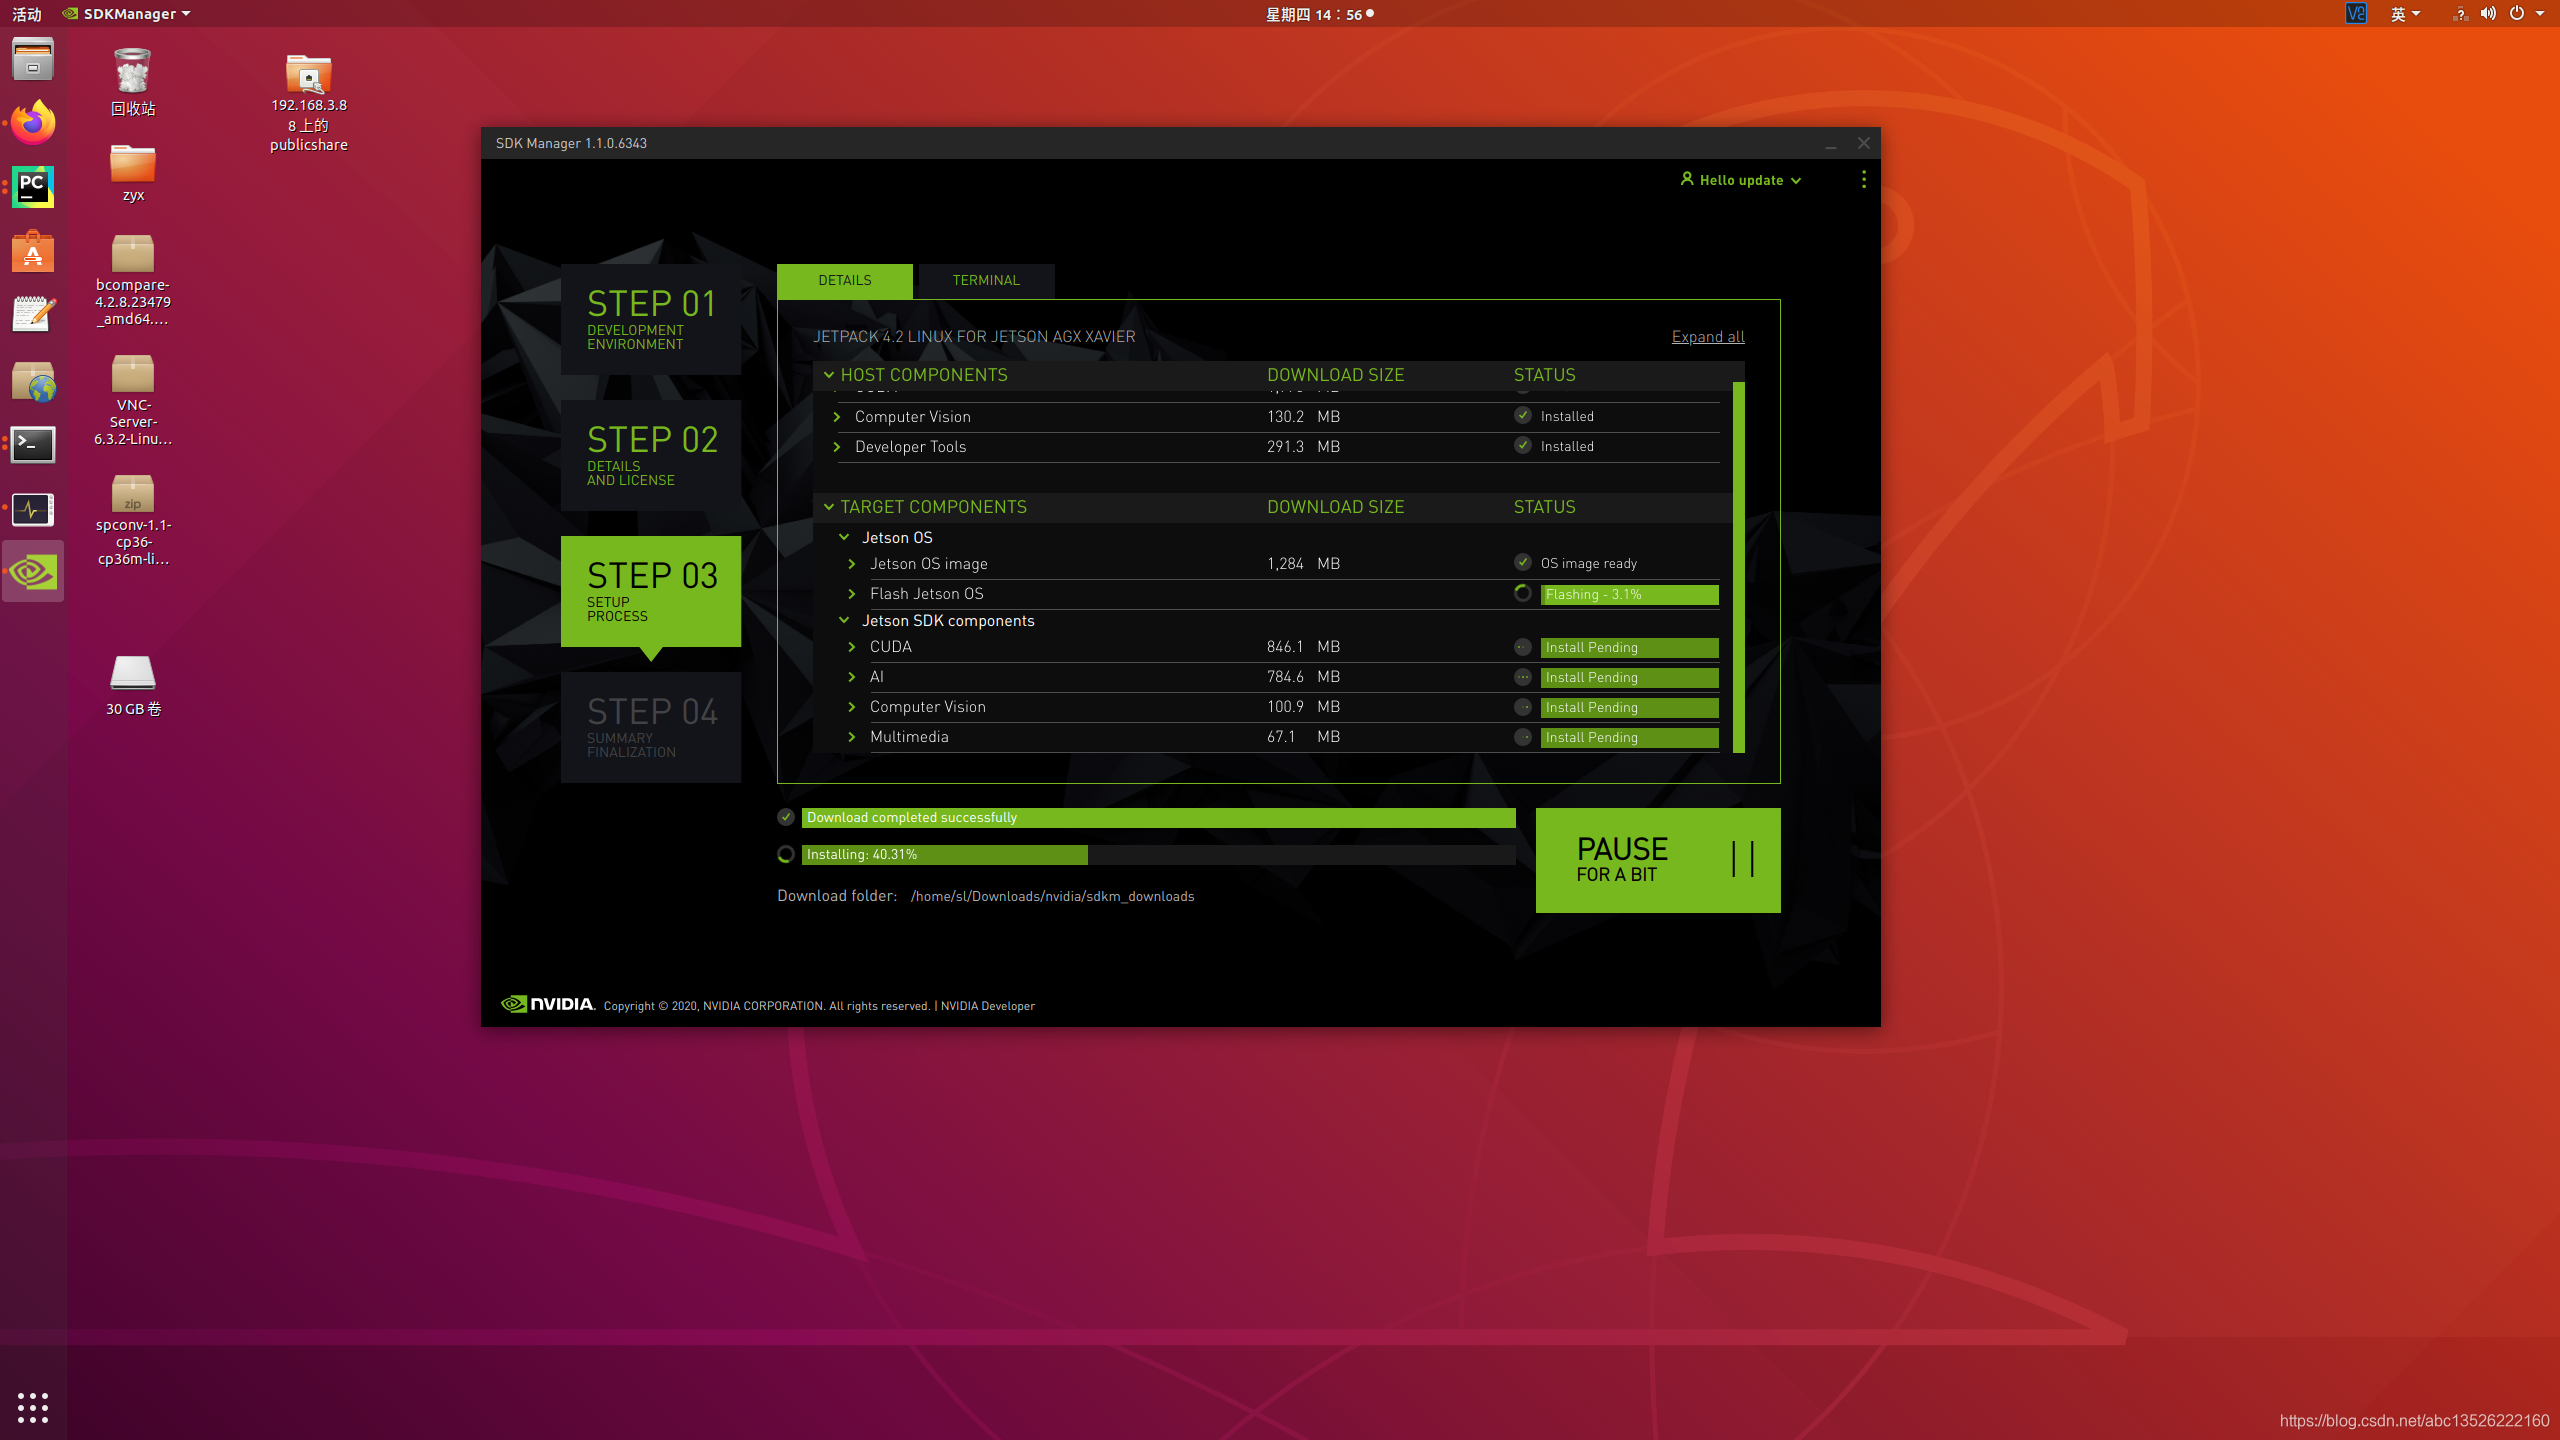
Task: Open the download folder path link
Action: [x=1052, y=896]
